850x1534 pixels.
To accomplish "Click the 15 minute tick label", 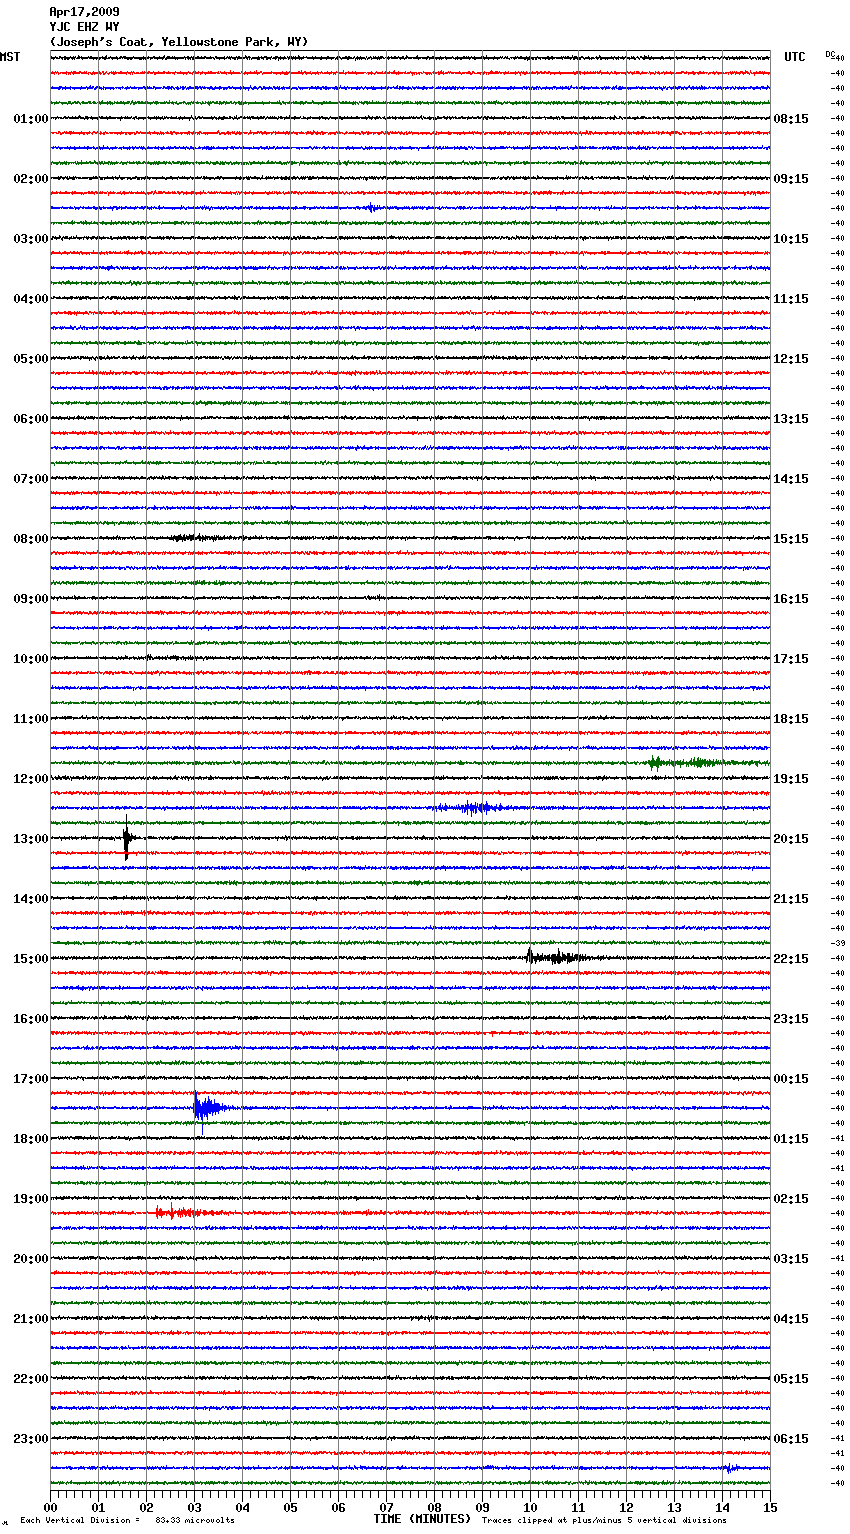I will click(770, 1507).
